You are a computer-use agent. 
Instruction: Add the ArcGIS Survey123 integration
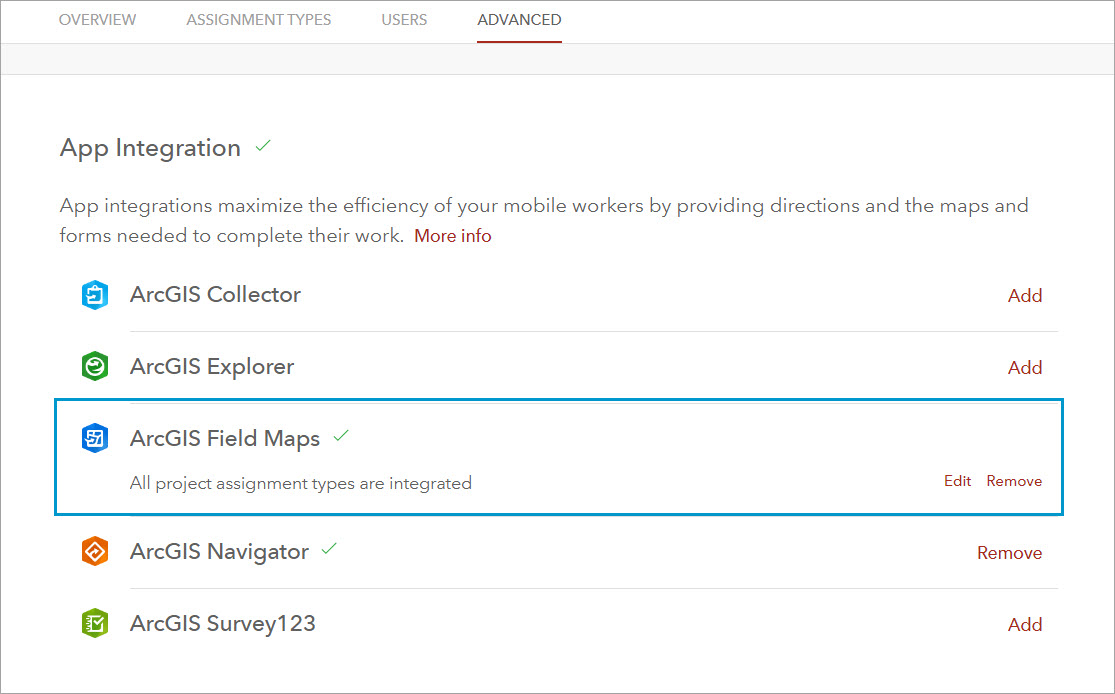coord(1025,623)
